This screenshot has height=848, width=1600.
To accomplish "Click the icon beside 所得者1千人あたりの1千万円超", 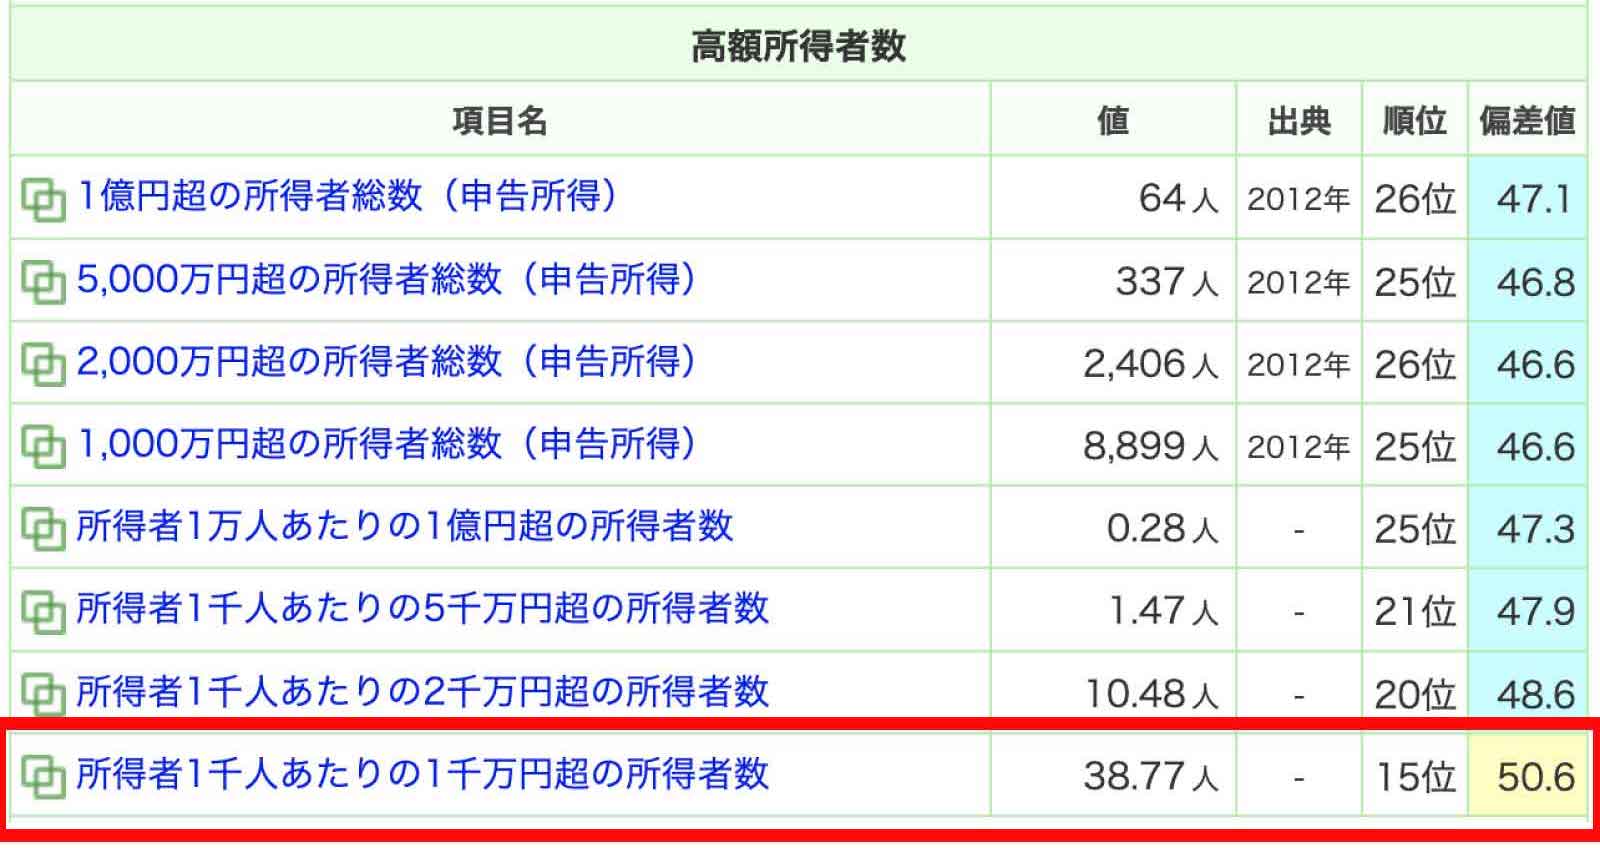I will tap(43, 776).
